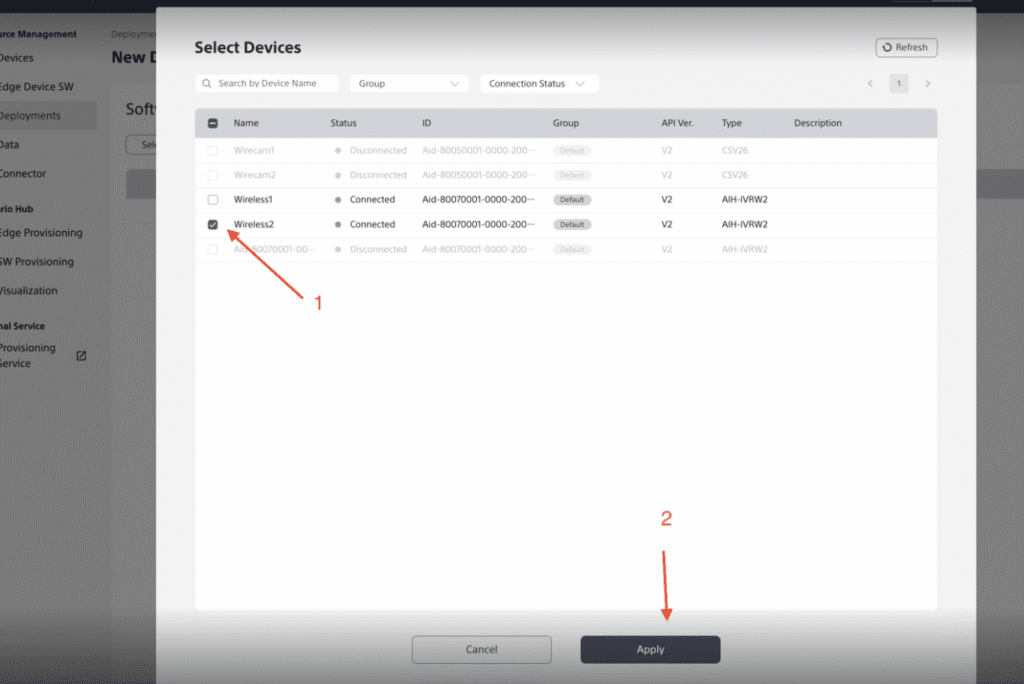Apply the selected devices
This screenshot has height=684, width=1024.
click(650, 649)
